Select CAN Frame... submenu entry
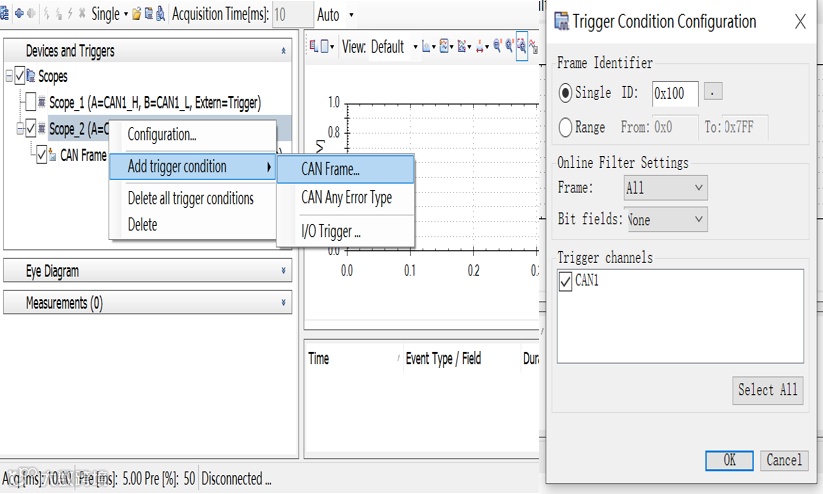The width and height of the screenshot is (823, 494). click(345, 169)
